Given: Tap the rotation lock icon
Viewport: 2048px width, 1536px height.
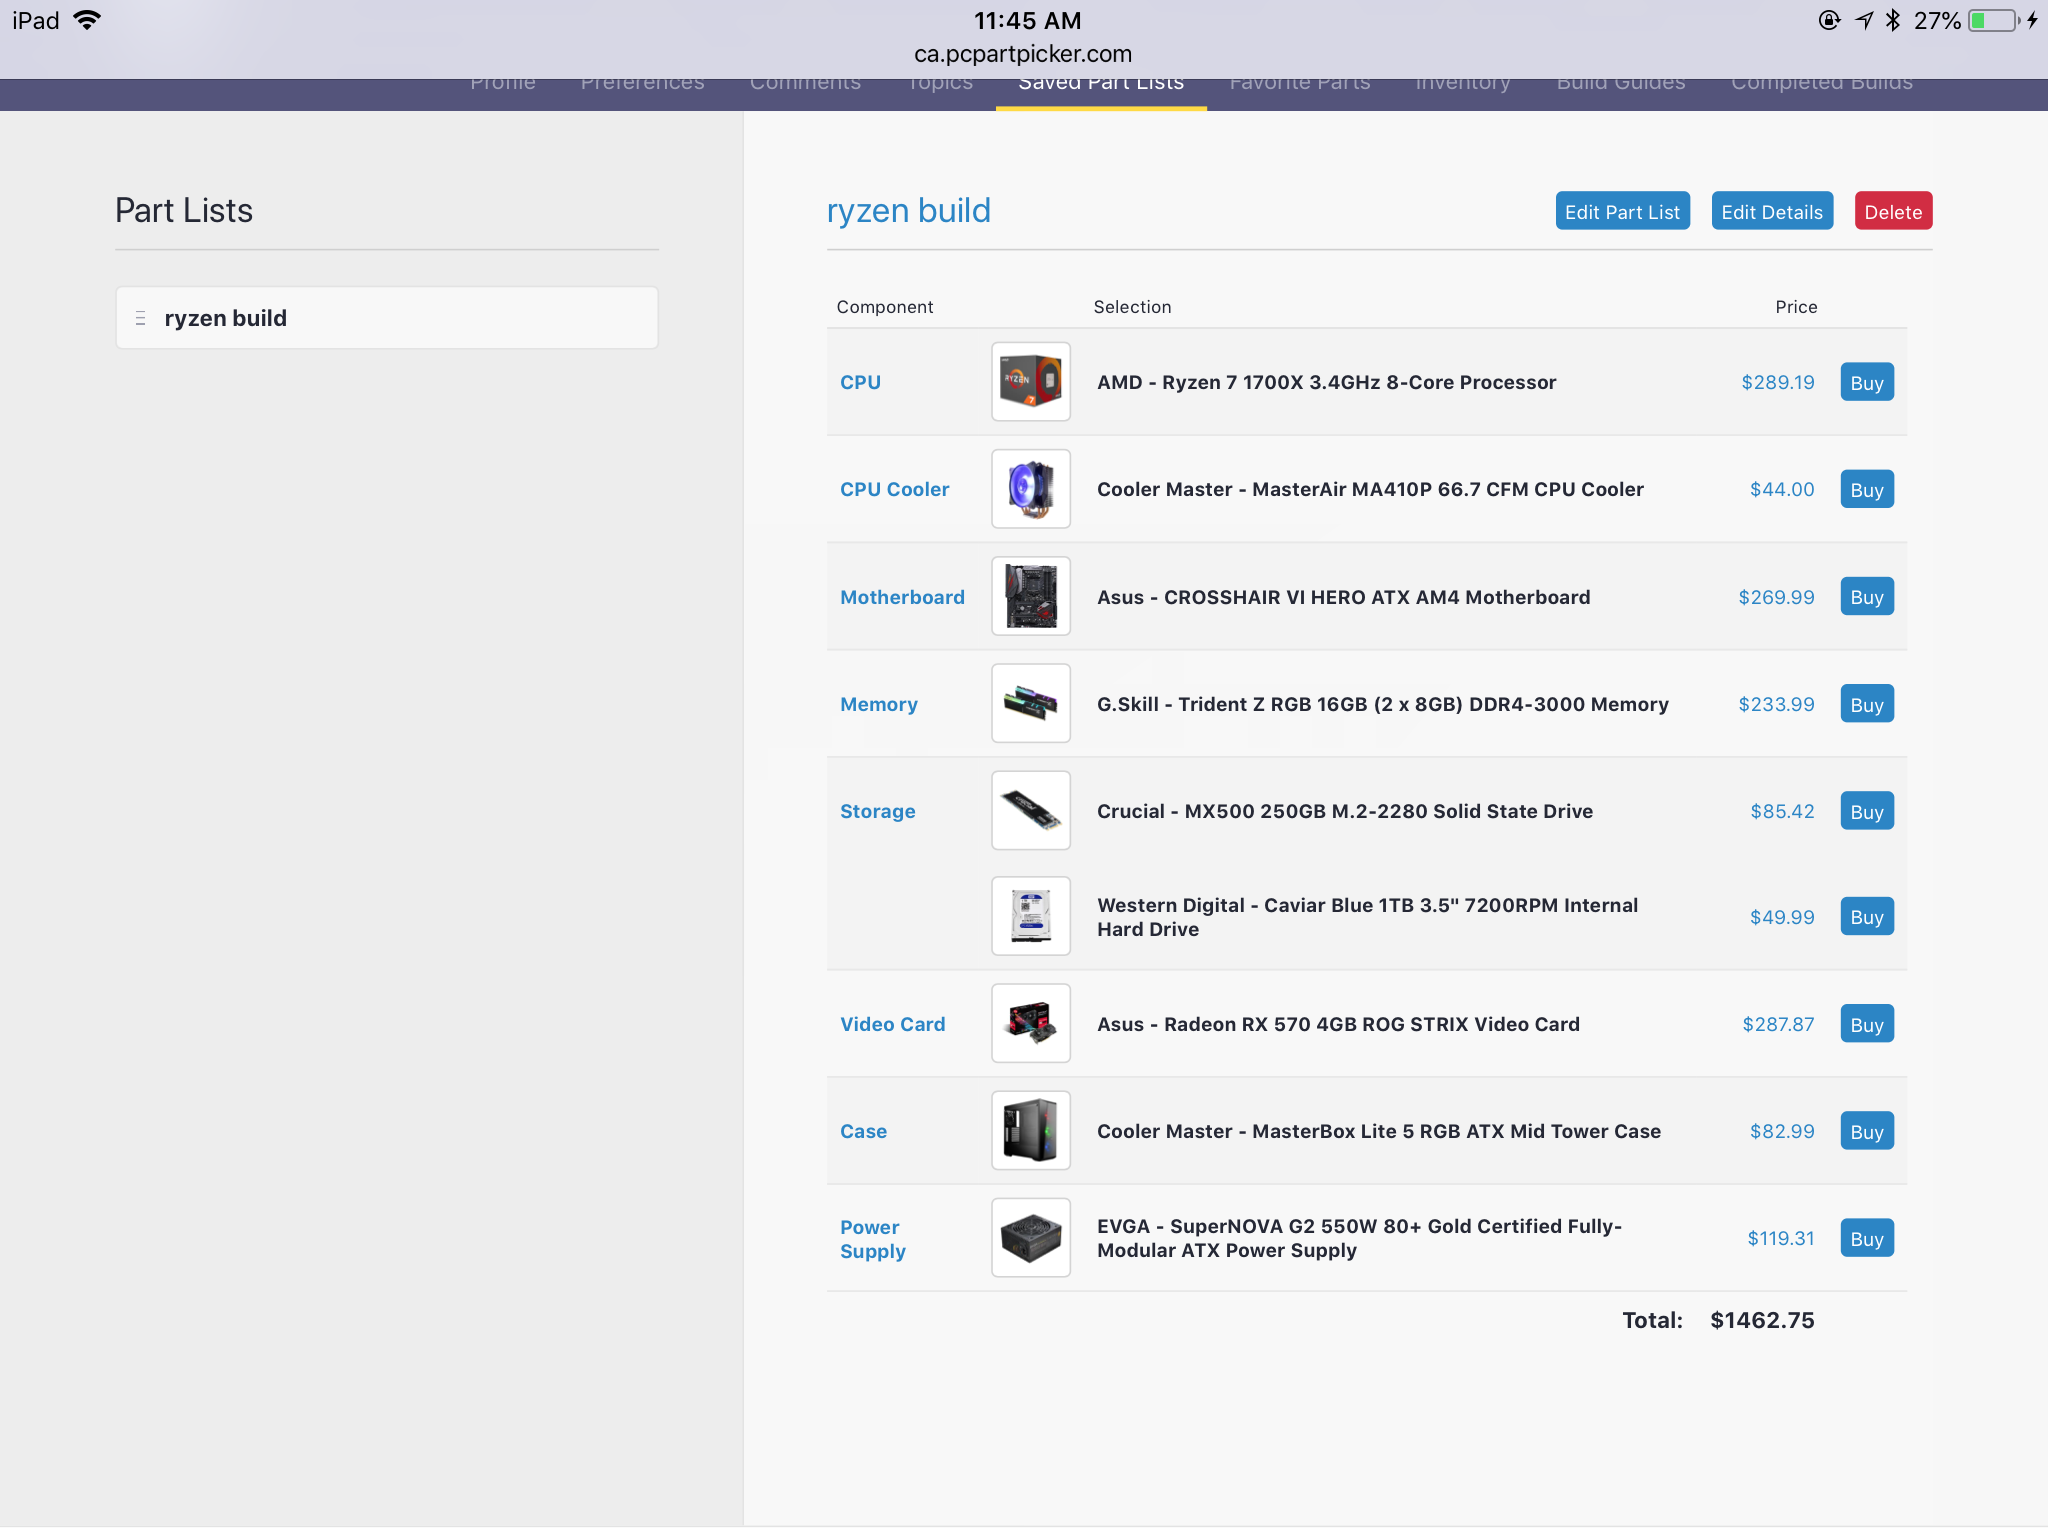Looking at the screenshot, I should [x=1829, y=20].
